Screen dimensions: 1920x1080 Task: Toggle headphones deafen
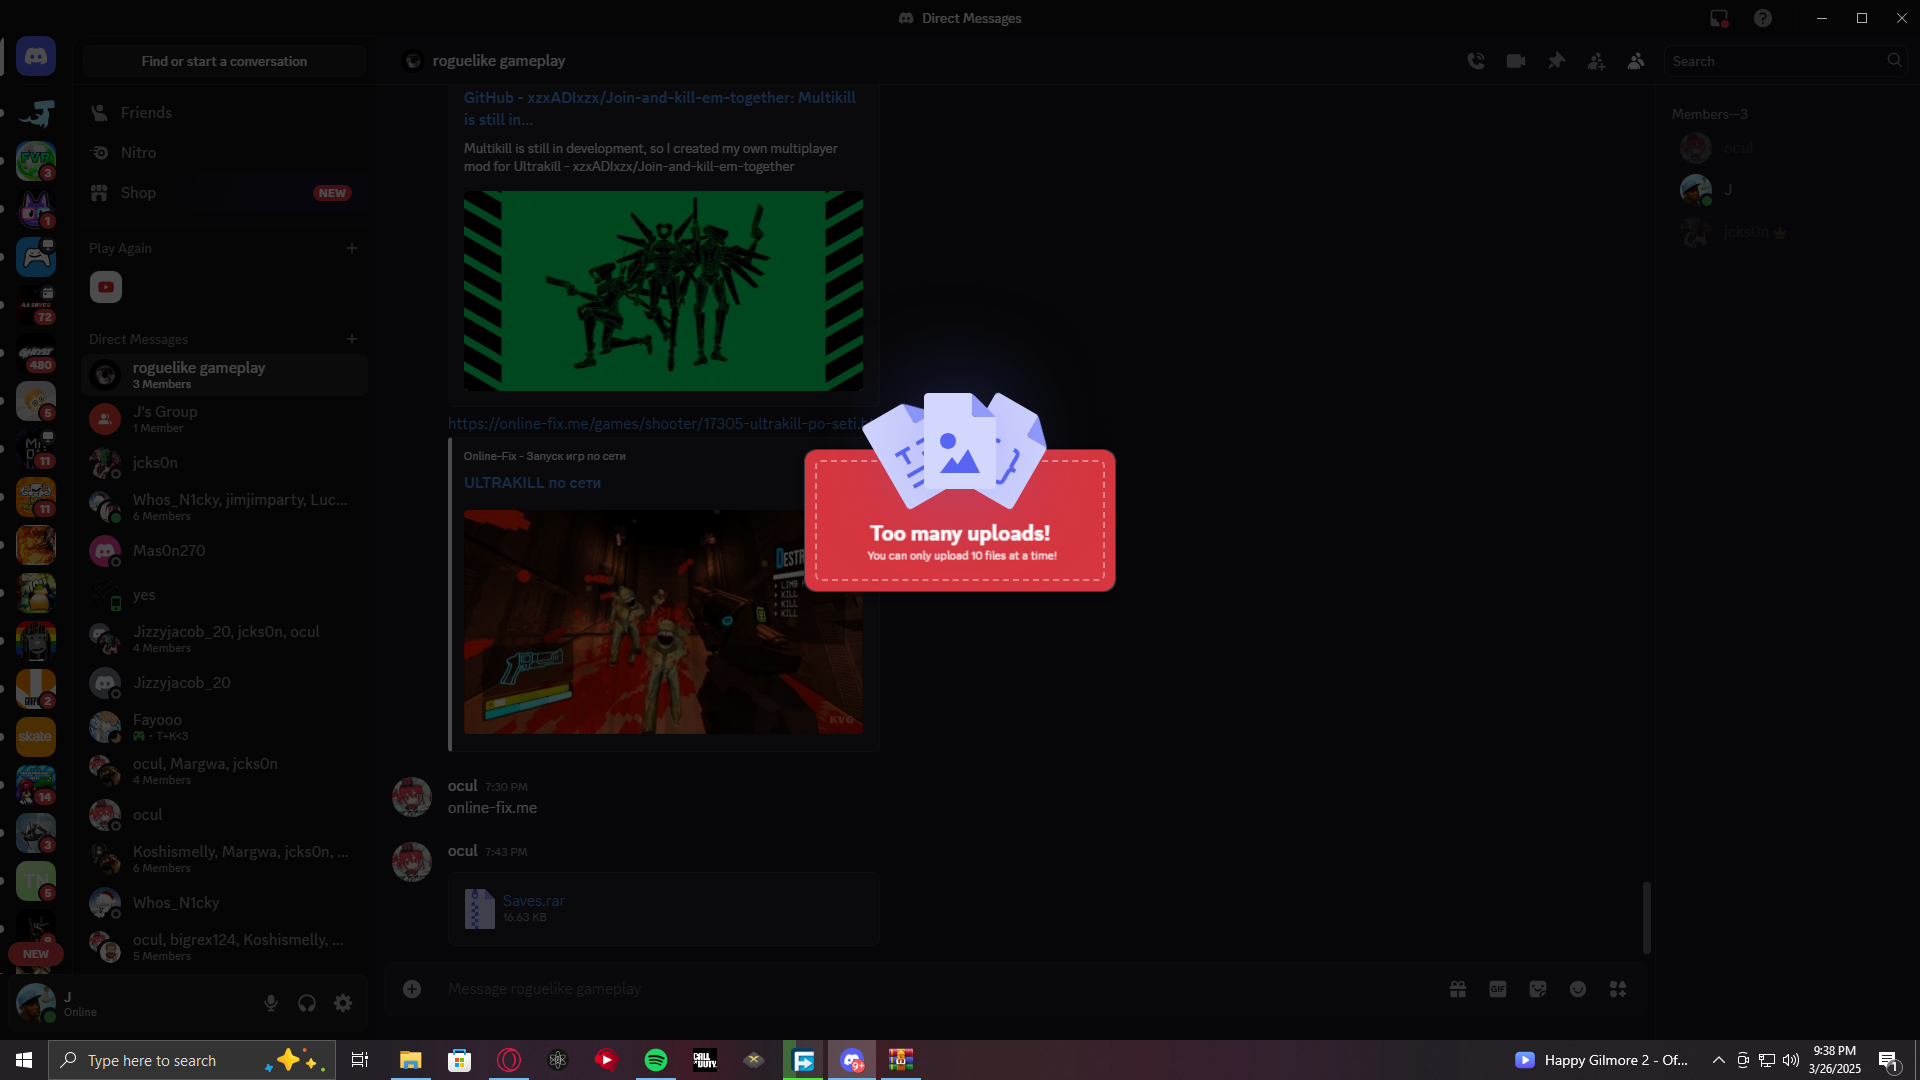307,1003
